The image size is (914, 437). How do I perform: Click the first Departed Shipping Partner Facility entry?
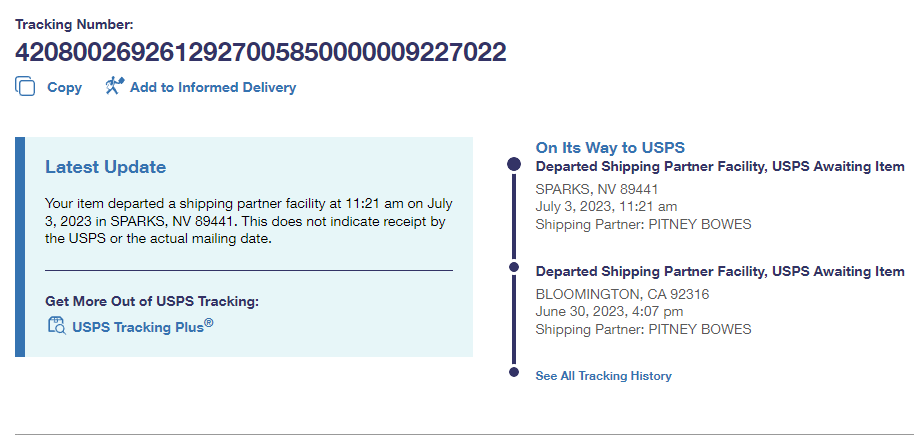pyautogui.click(x=720, y=166)
